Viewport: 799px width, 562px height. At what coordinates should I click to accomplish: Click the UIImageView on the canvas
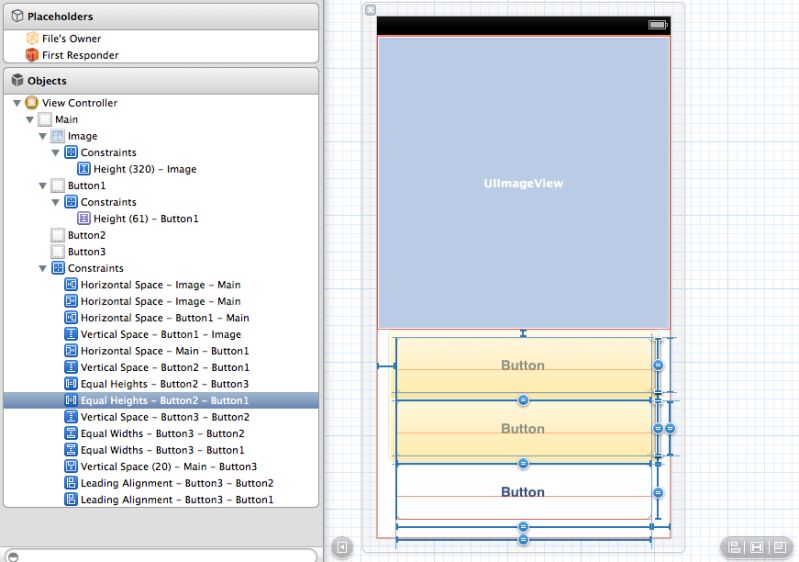tap(523, 183)
